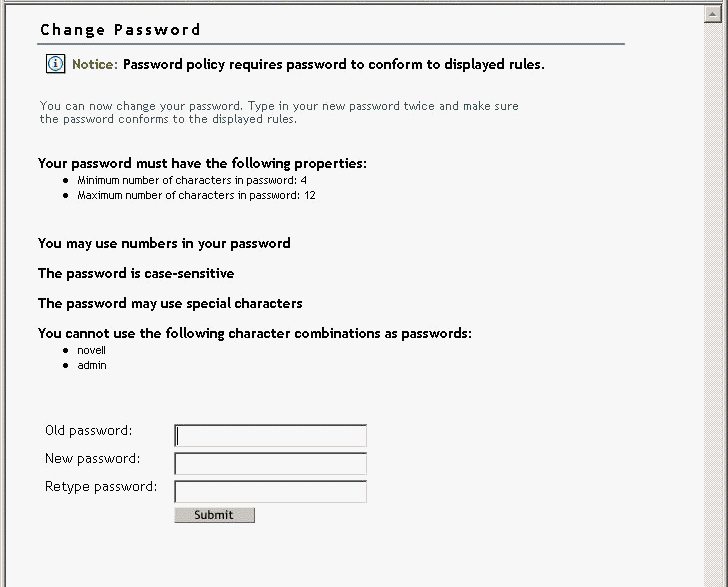This screenshot has width=728, height=587.
Task: Click the Notice info icon
Action: (55, 65)
